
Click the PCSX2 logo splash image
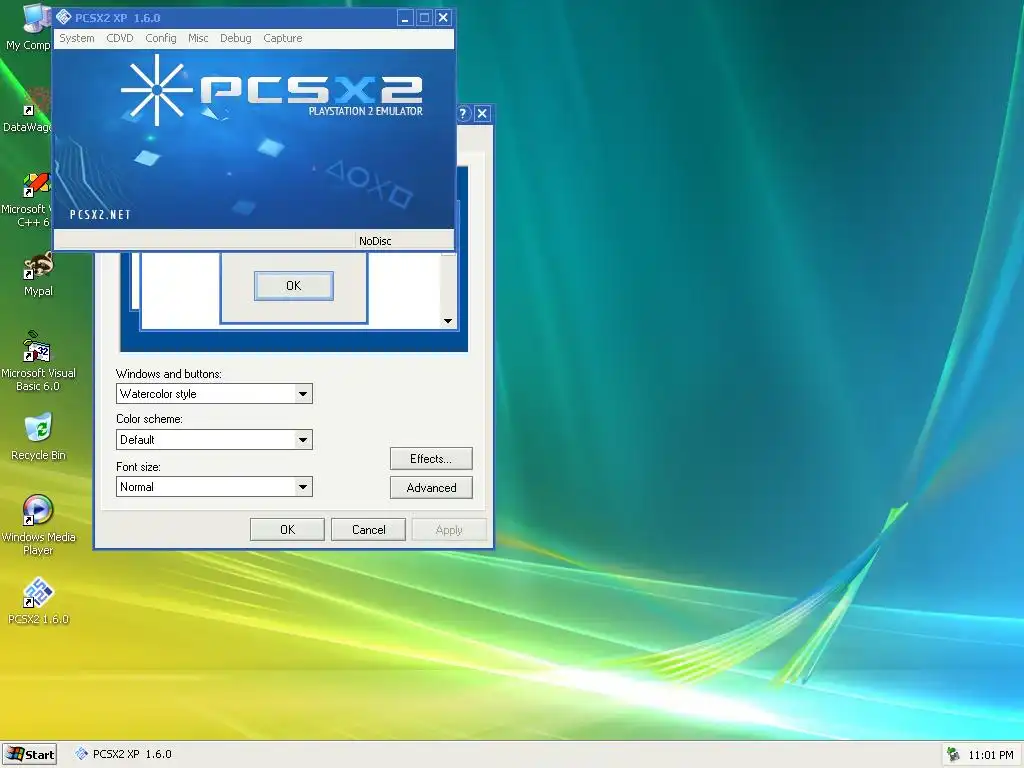[253, 139]
